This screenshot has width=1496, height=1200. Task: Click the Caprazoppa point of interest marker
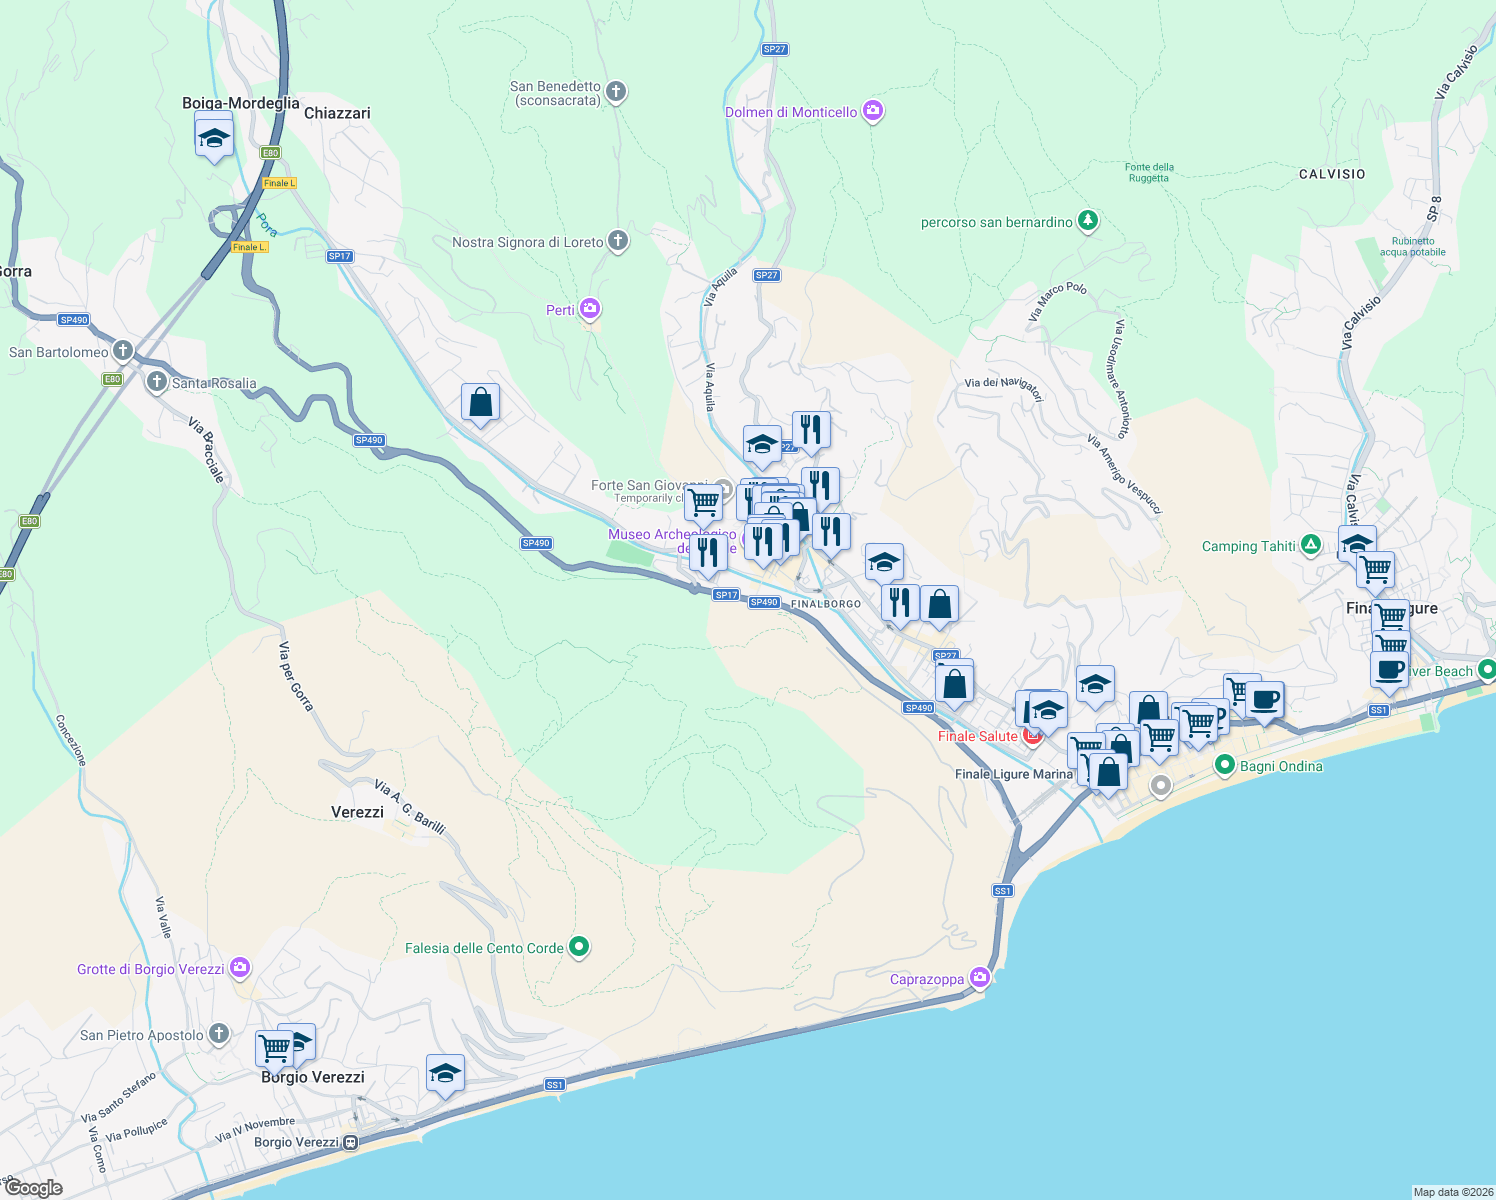978,978
